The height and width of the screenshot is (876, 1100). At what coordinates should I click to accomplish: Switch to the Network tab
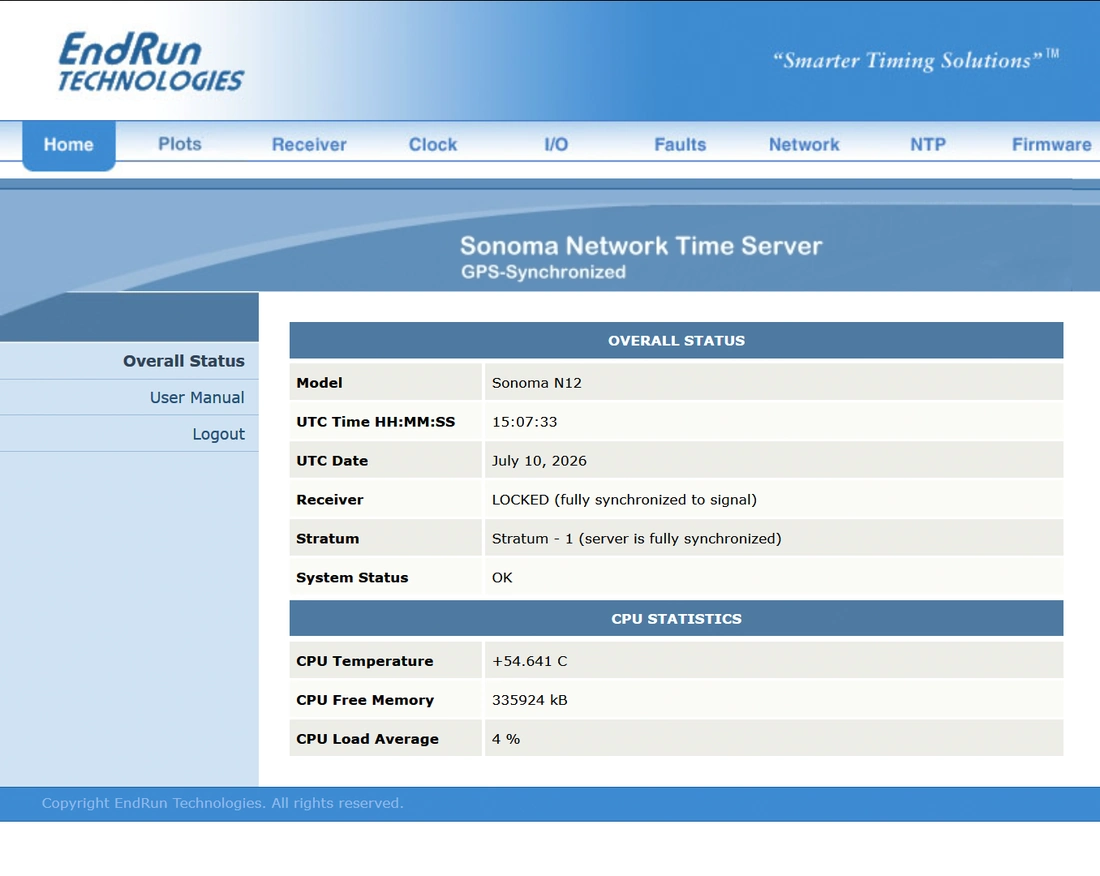click(804, 144)
